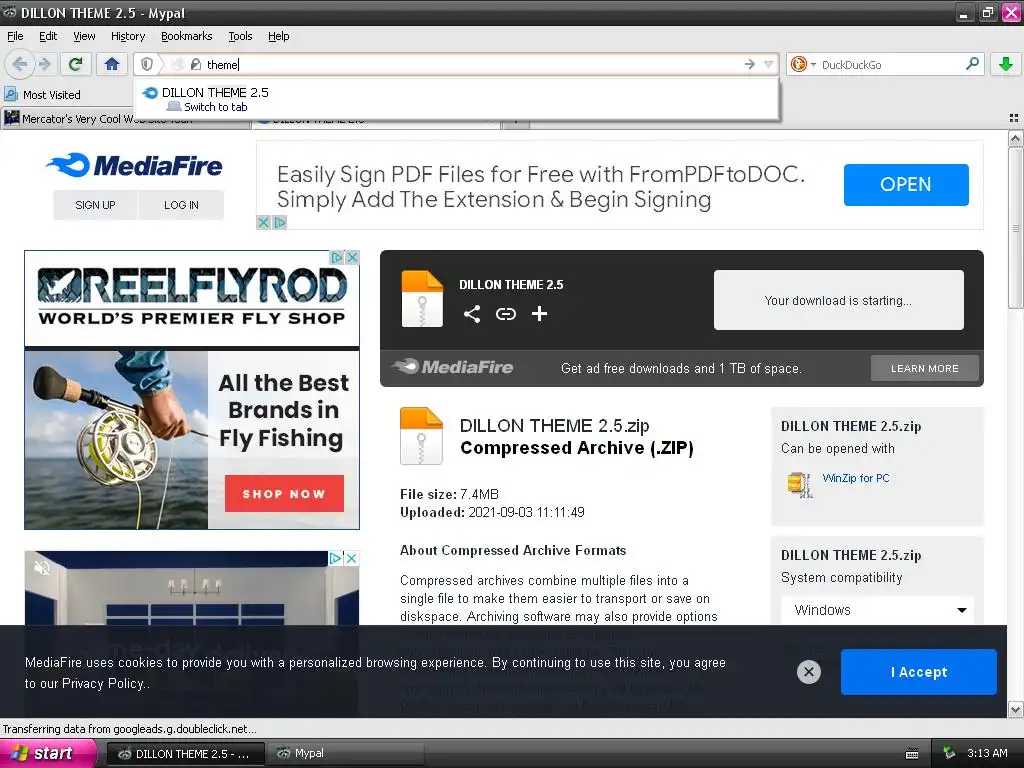The height and width of the screenshot is (768, 1024).
Task: Switch to DILLON THEME 2.5 taskbar window
Action: coord(185,754)
